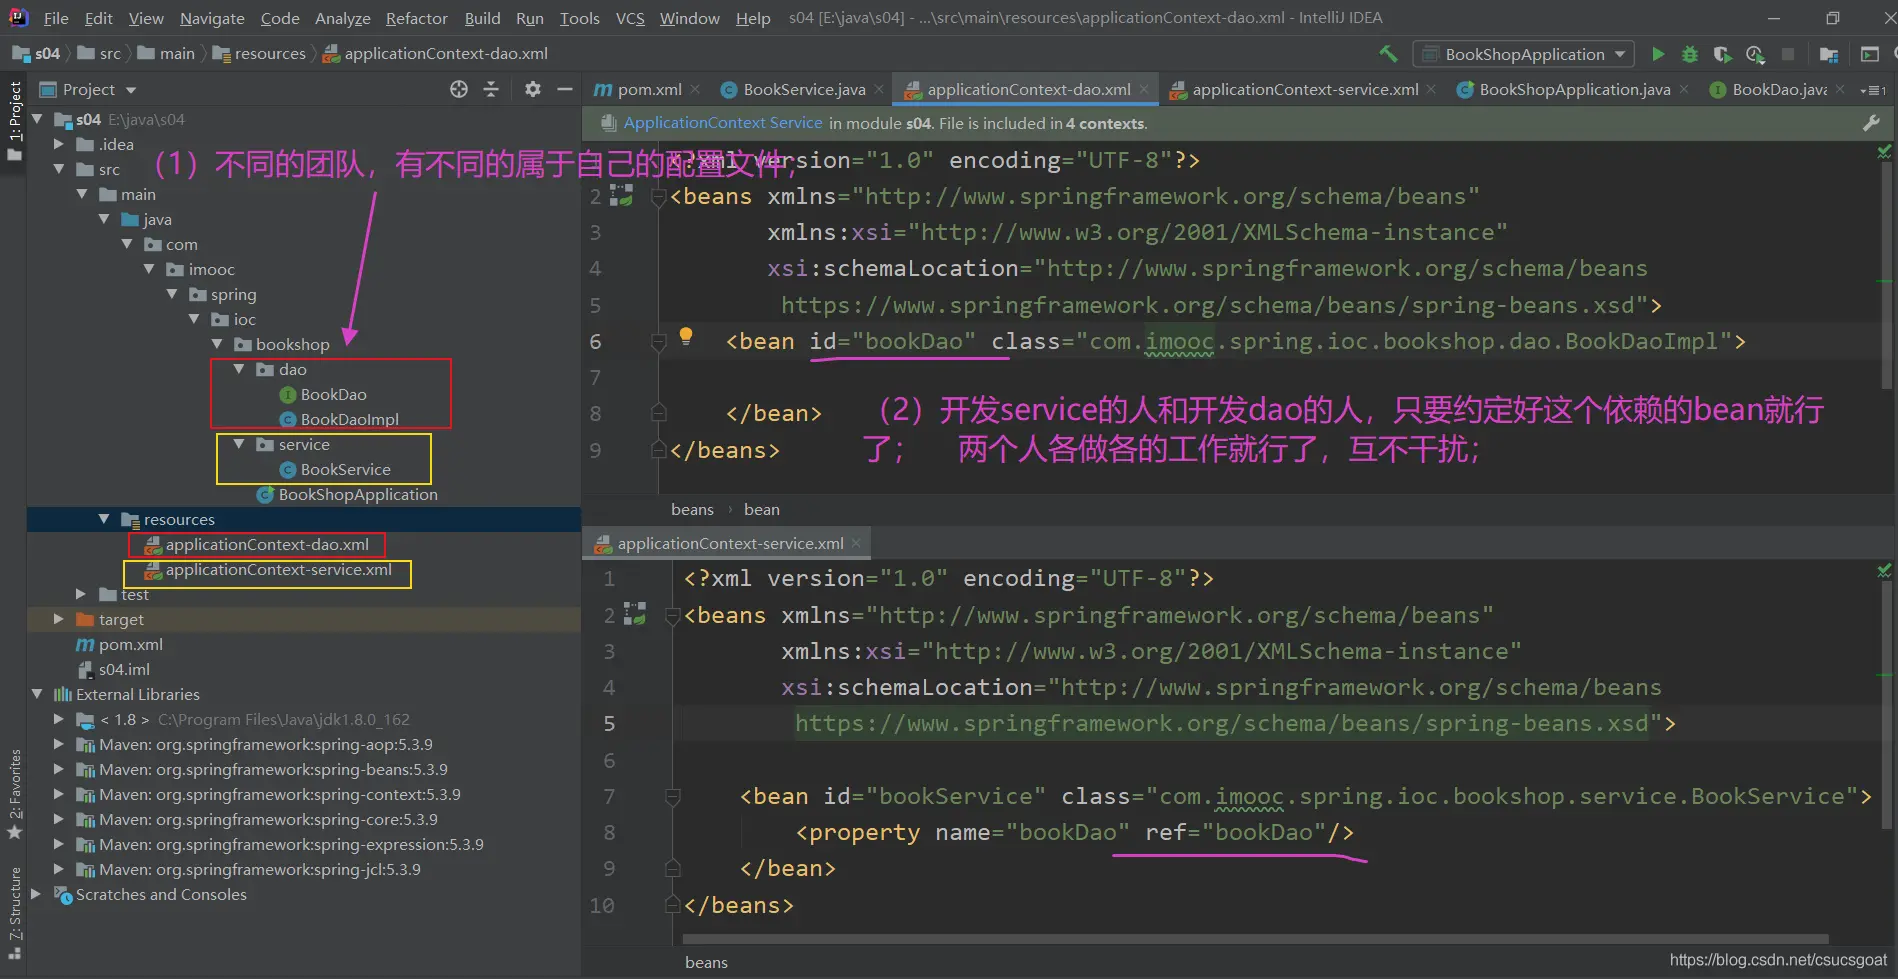Collapse all via Project panel icon
Viewport: 1898px width, 979px height.
point(491,89)
